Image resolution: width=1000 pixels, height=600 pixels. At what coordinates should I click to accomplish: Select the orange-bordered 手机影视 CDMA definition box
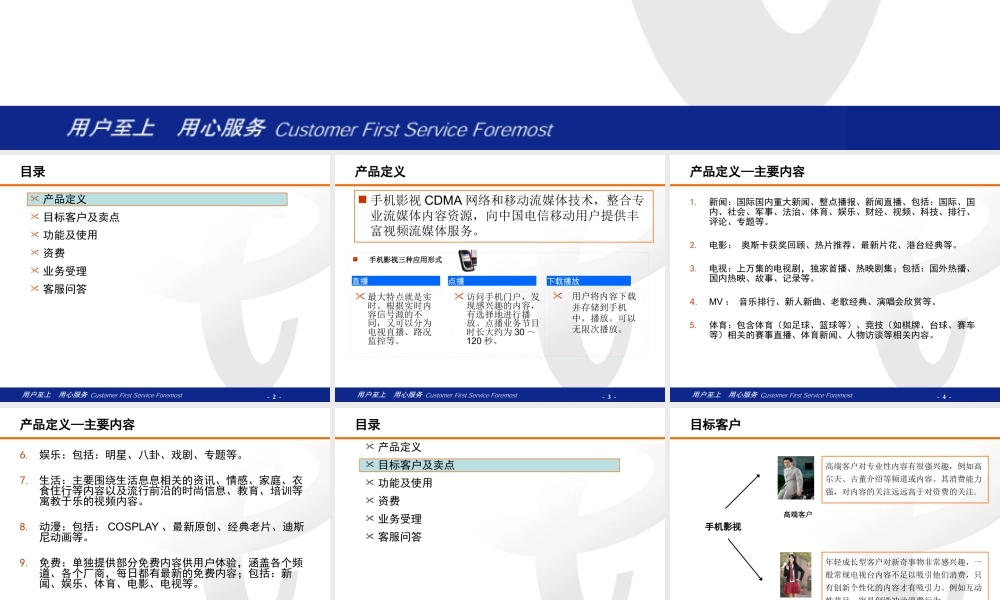pos(504,216)
